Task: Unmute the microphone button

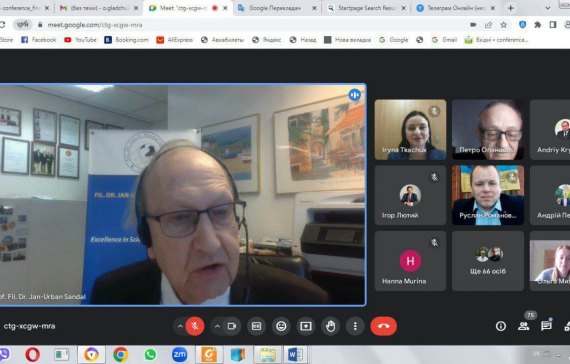Action: [x=195, y=326]
